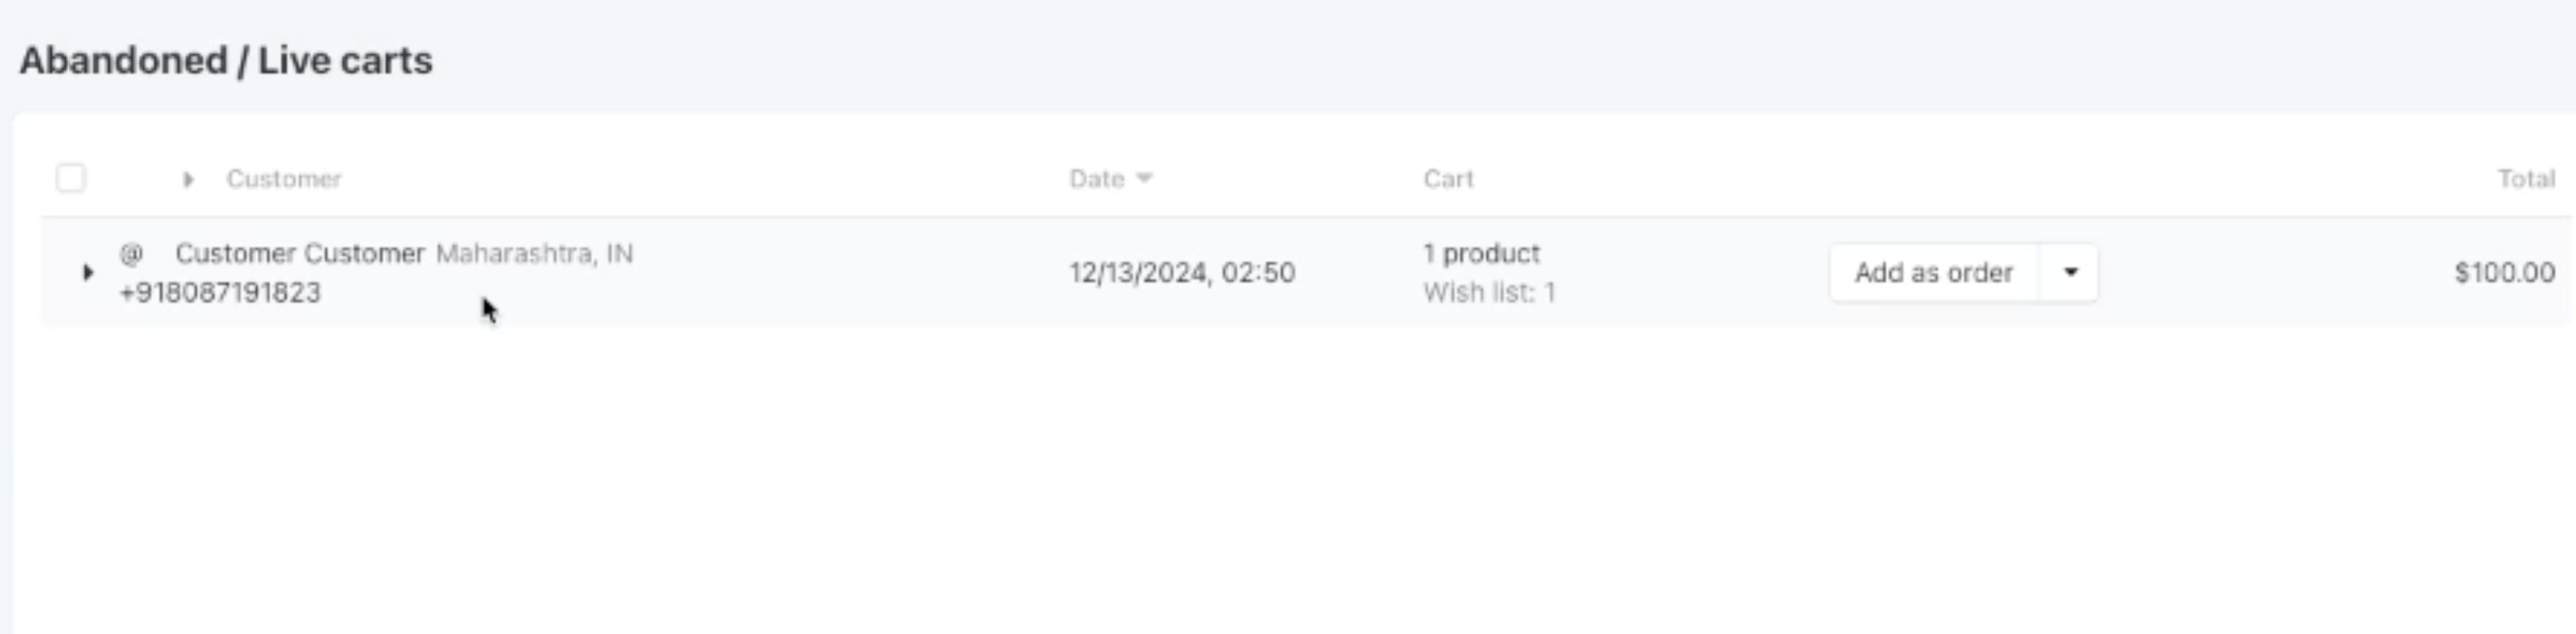The width and height of the screenshot is (2576, 634).
Task: Open dropdown arrow next to Add as order
Action: (x=2069, y=272)
